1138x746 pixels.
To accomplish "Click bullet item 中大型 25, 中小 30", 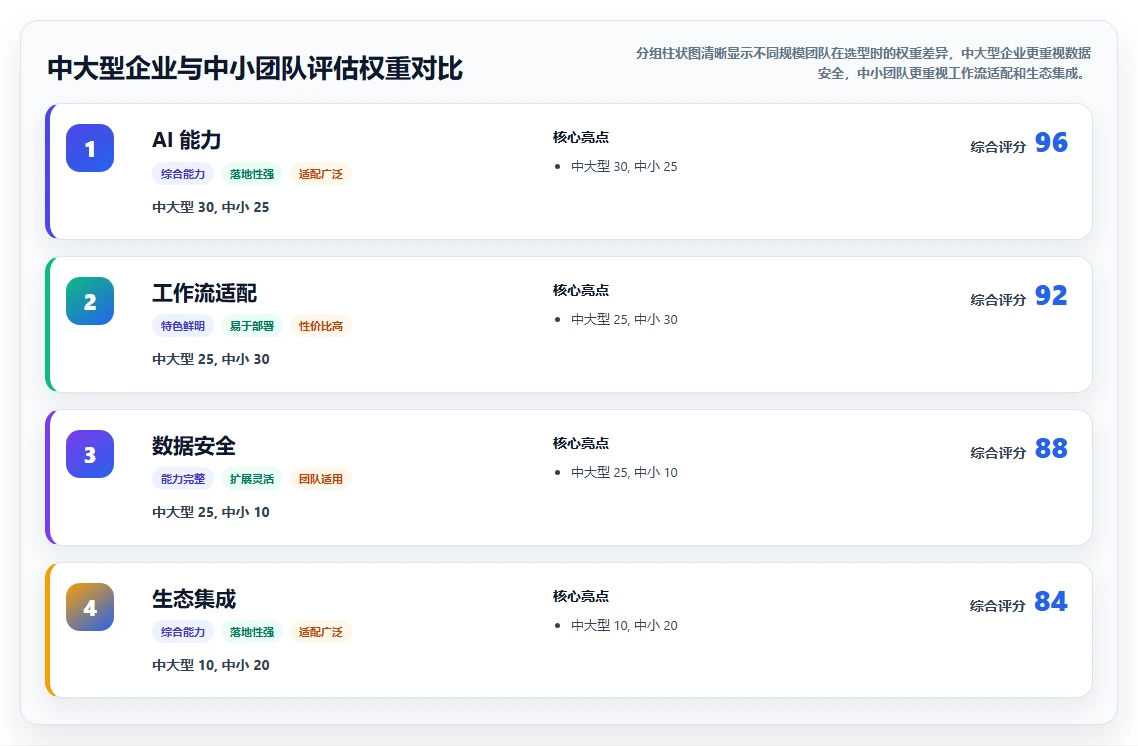I will [x=624, y=320].
